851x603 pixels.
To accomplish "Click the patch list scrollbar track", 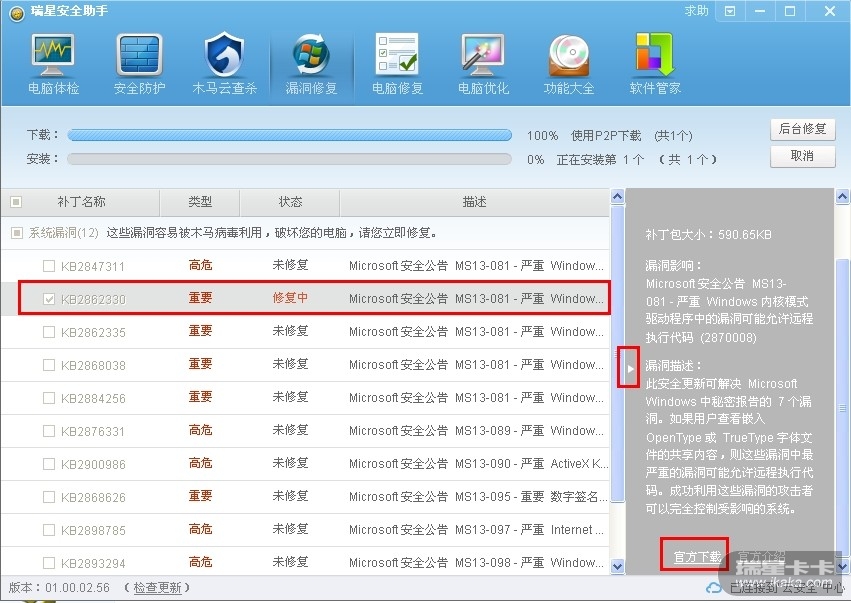I will pyautogui.click(x=618, y=382).
